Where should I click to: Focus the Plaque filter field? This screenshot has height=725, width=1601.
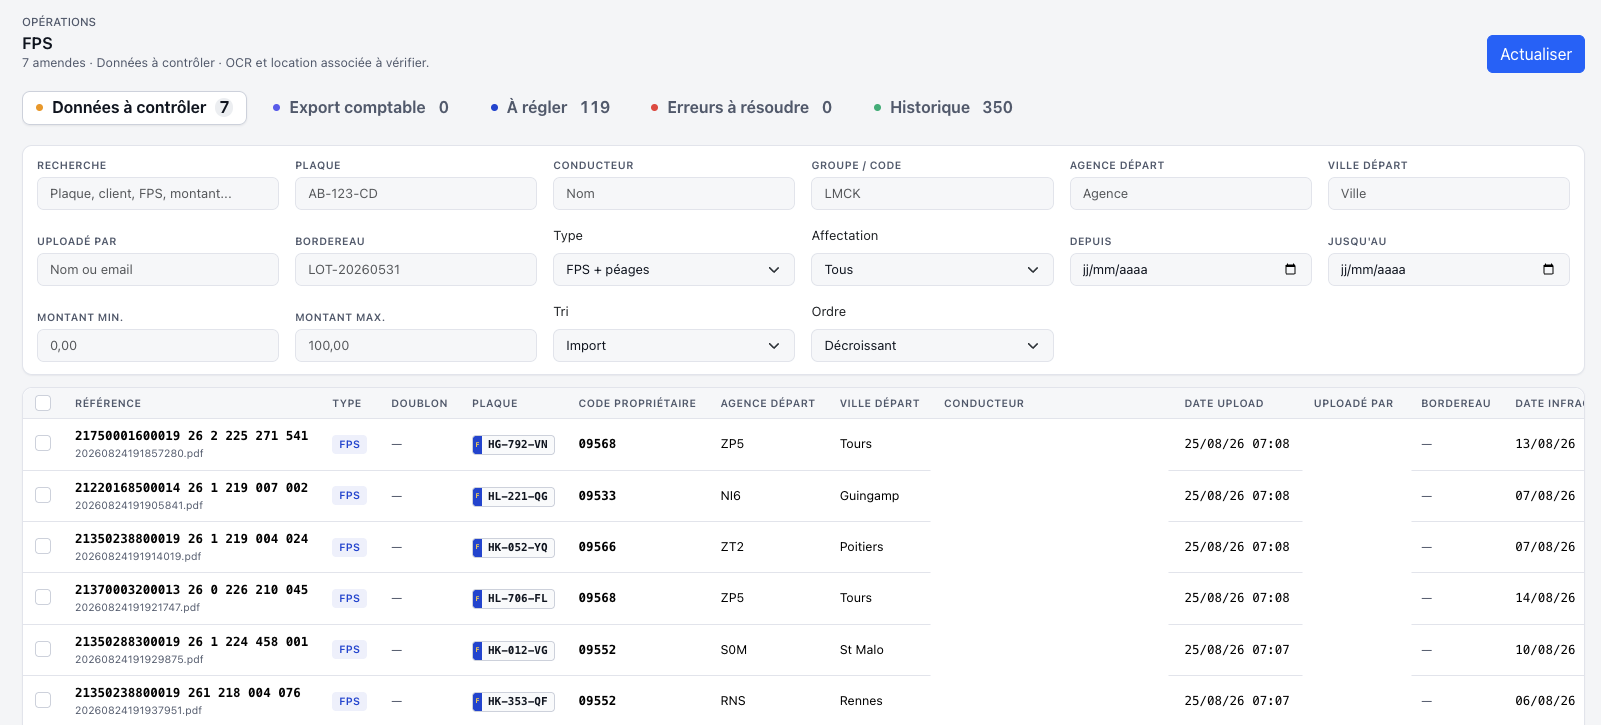416,193
